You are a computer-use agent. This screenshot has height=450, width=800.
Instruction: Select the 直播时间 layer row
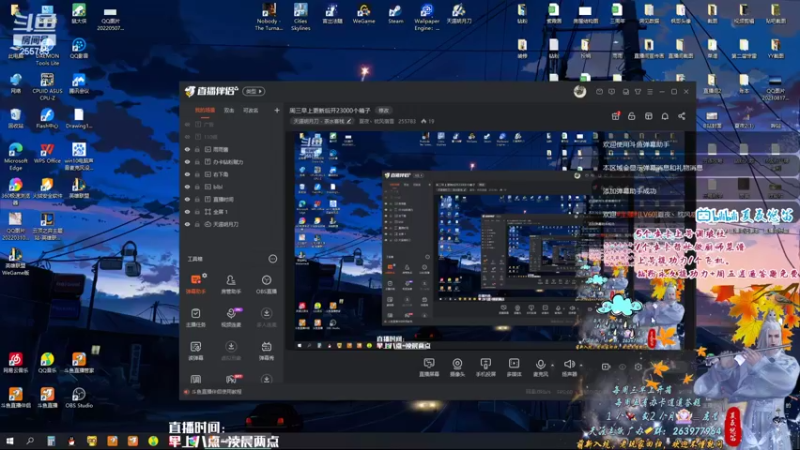tap(232, 199)
